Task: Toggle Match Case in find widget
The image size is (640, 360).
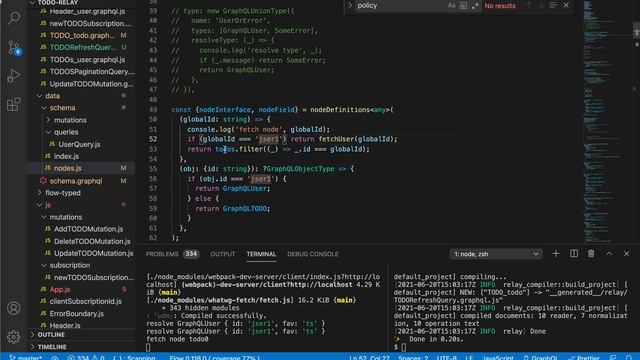Action: click(451, 6)
